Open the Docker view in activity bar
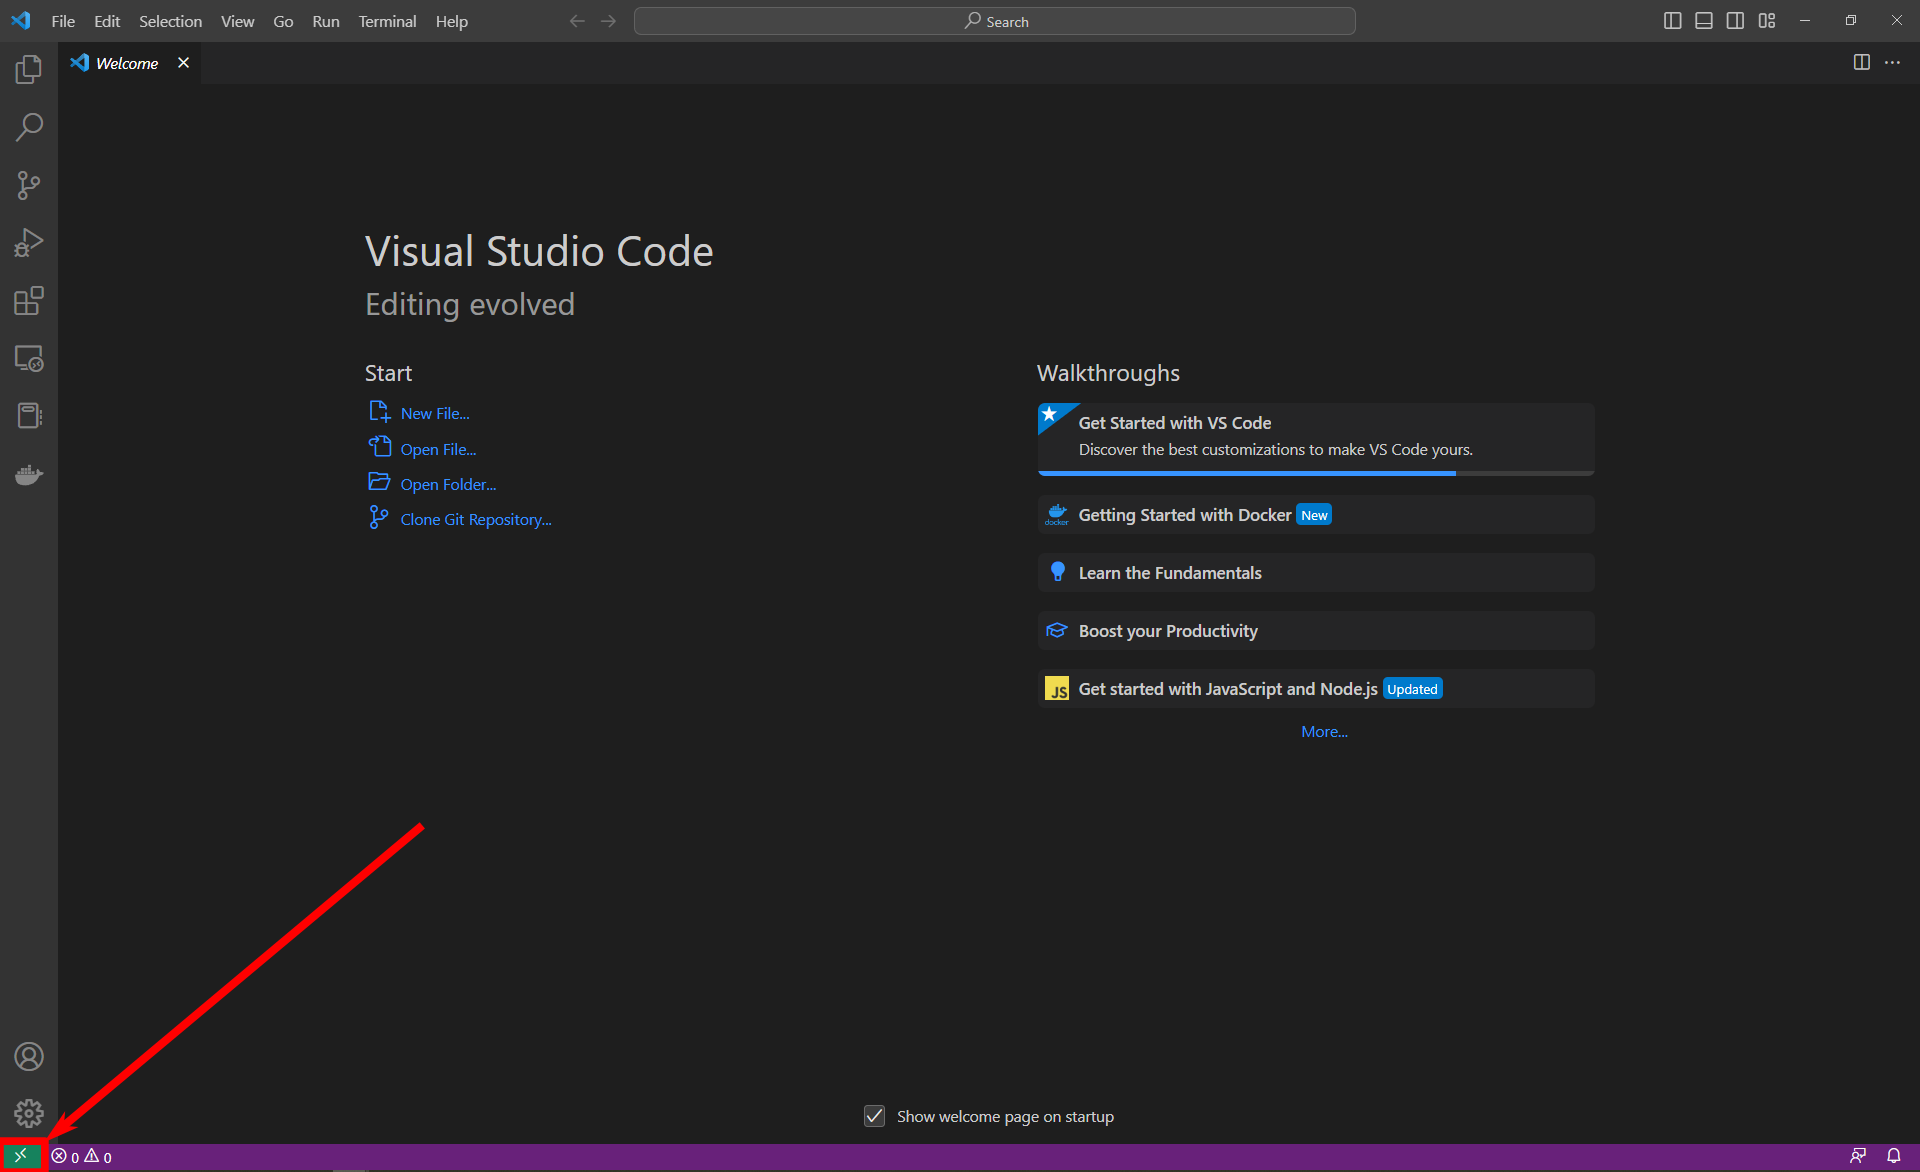1920x1172 pixels. point(29,474)
